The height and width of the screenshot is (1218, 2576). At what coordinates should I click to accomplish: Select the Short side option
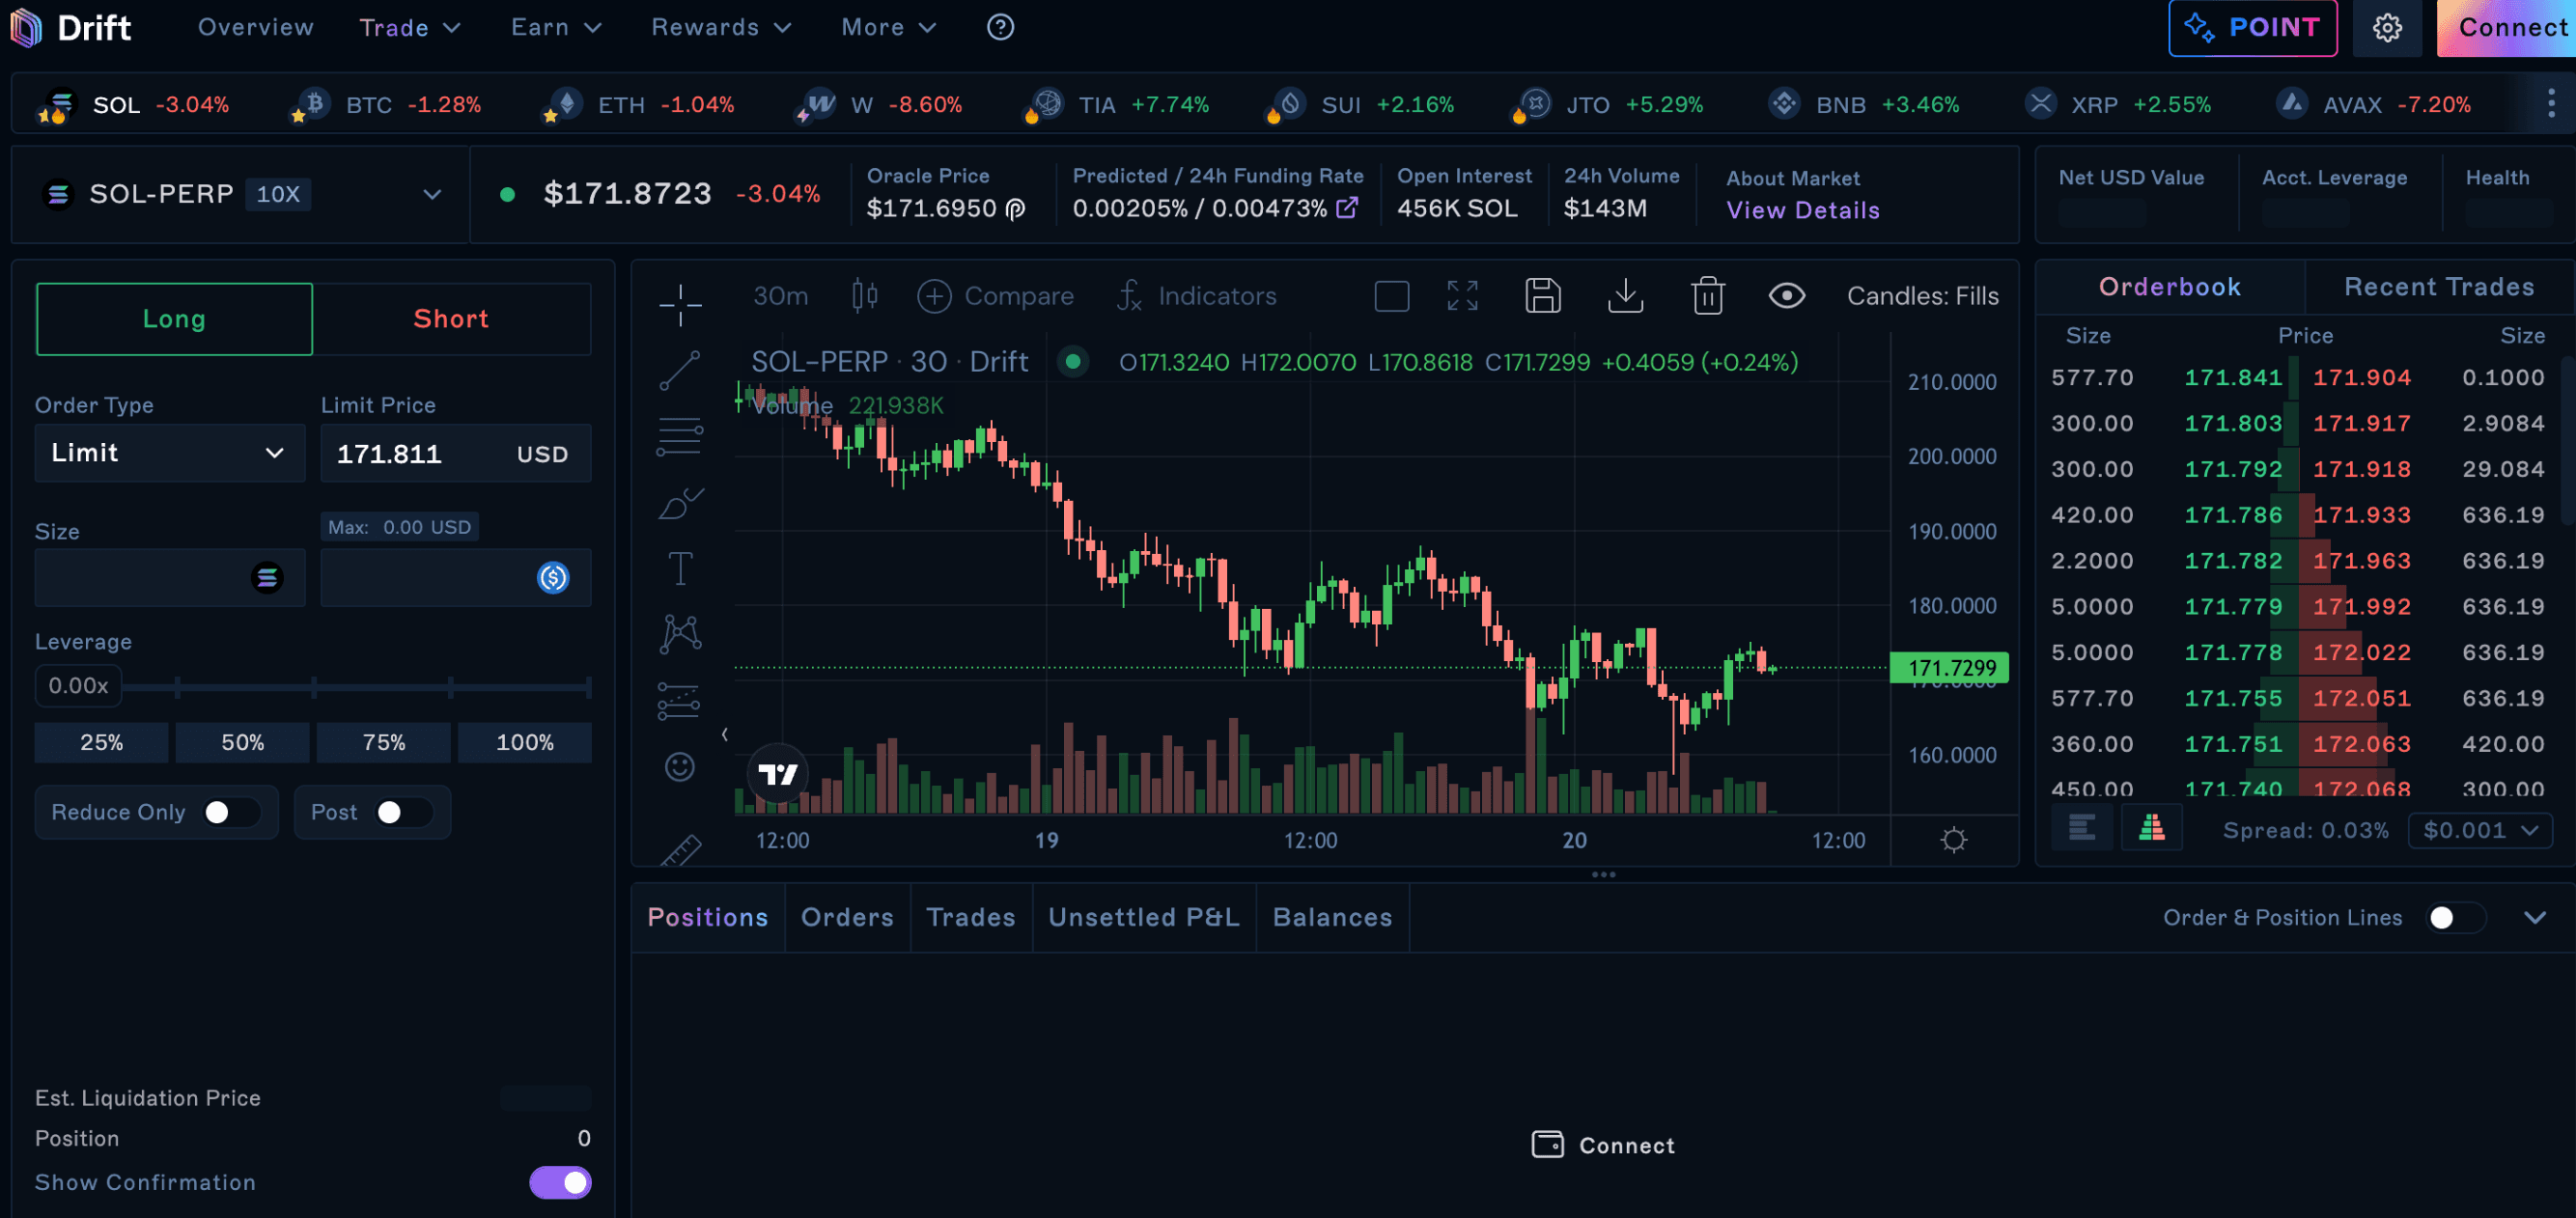(452, 319)
